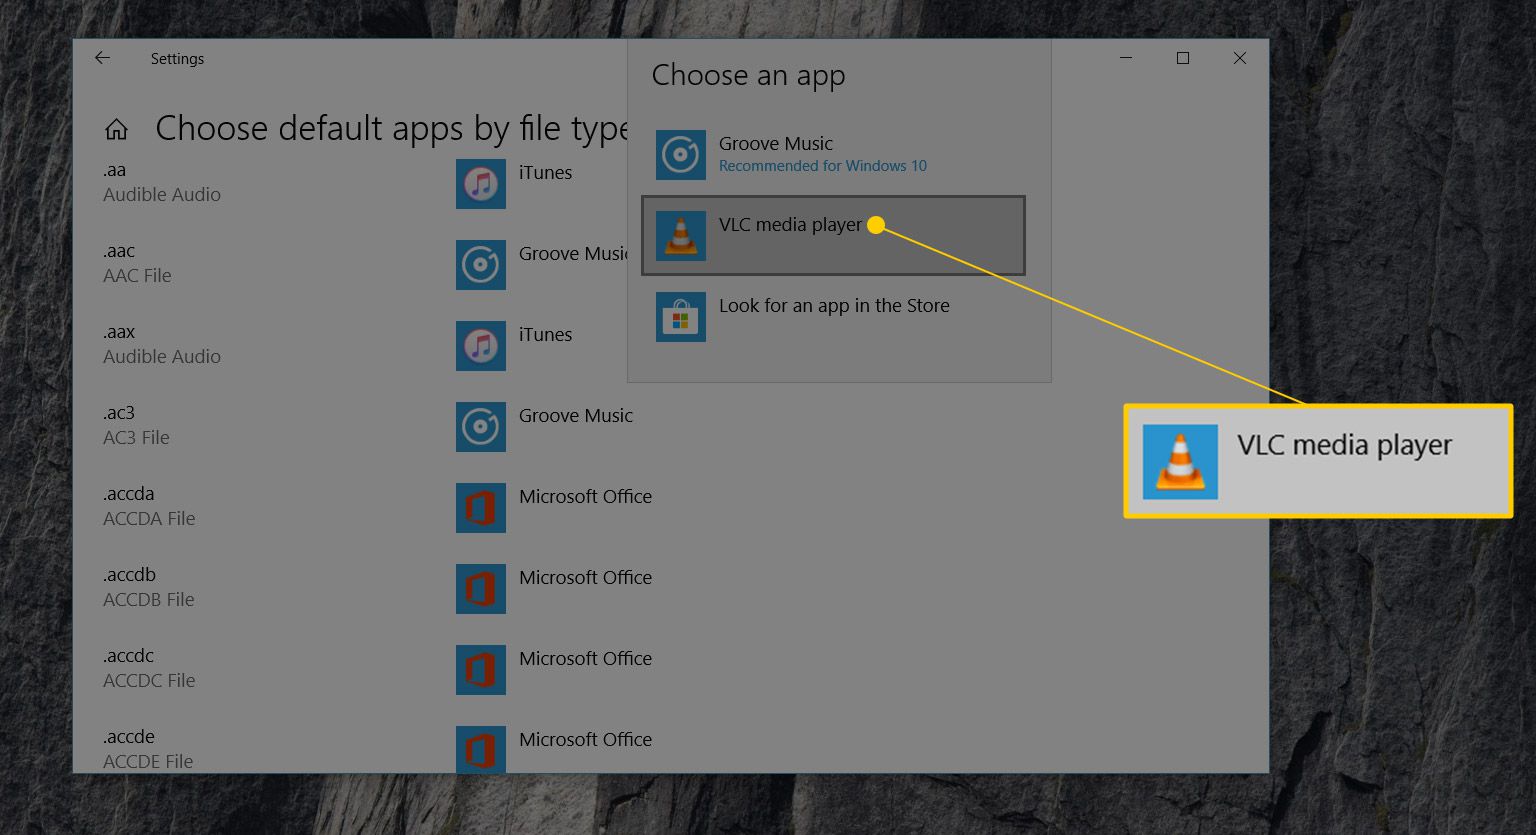
Task: Click the .accdb extension label
Action: point(129,575)
